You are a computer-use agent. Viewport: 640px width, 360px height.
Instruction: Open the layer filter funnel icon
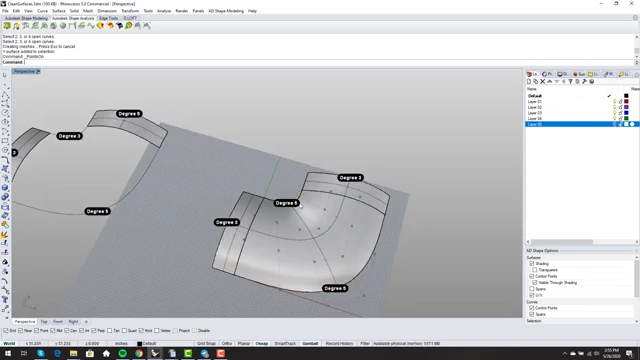tap(570, 82)
